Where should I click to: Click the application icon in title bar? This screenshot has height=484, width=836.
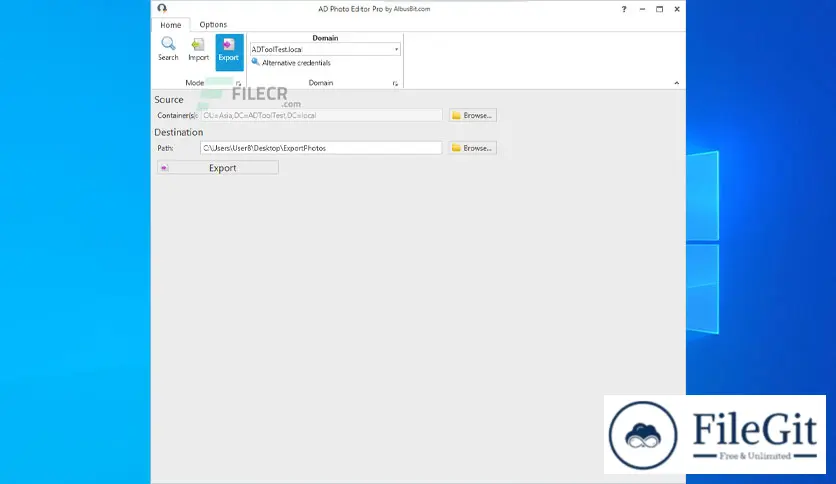[162, 8]
